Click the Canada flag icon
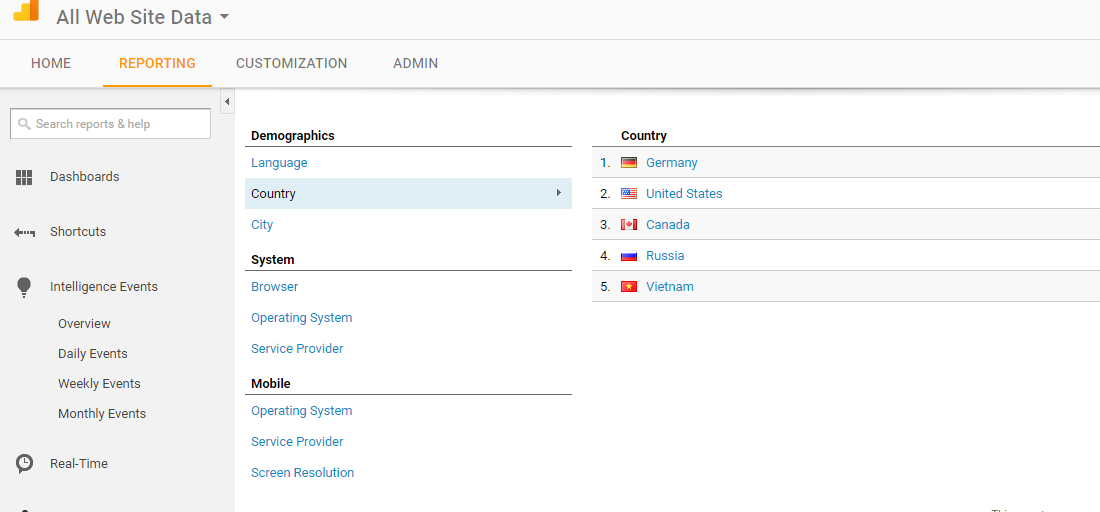The height and width of the screenshot is (512, 1100). pos(629,225)
